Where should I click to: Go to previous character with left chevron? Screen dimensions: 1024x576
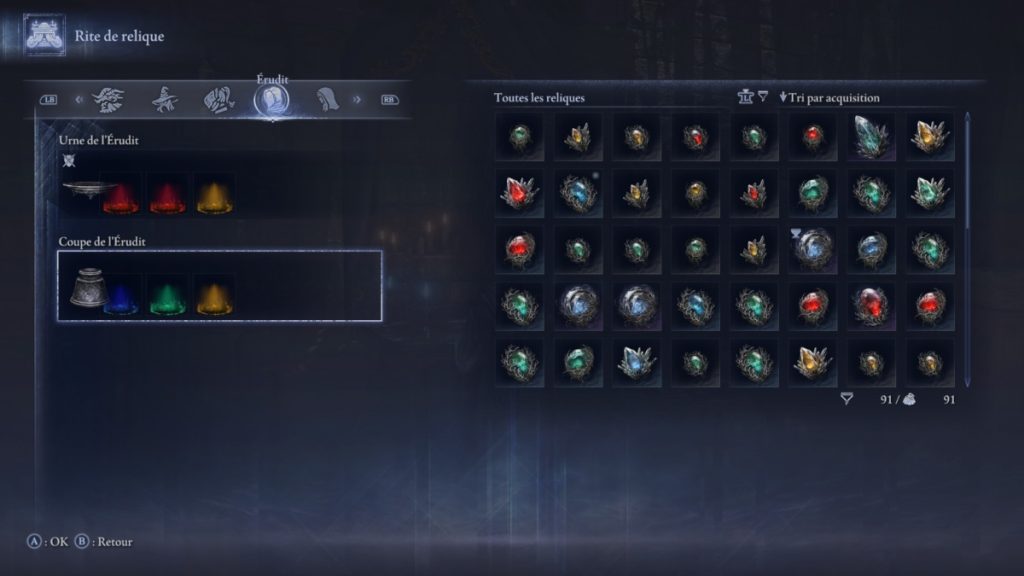click(x=79, y=100)
